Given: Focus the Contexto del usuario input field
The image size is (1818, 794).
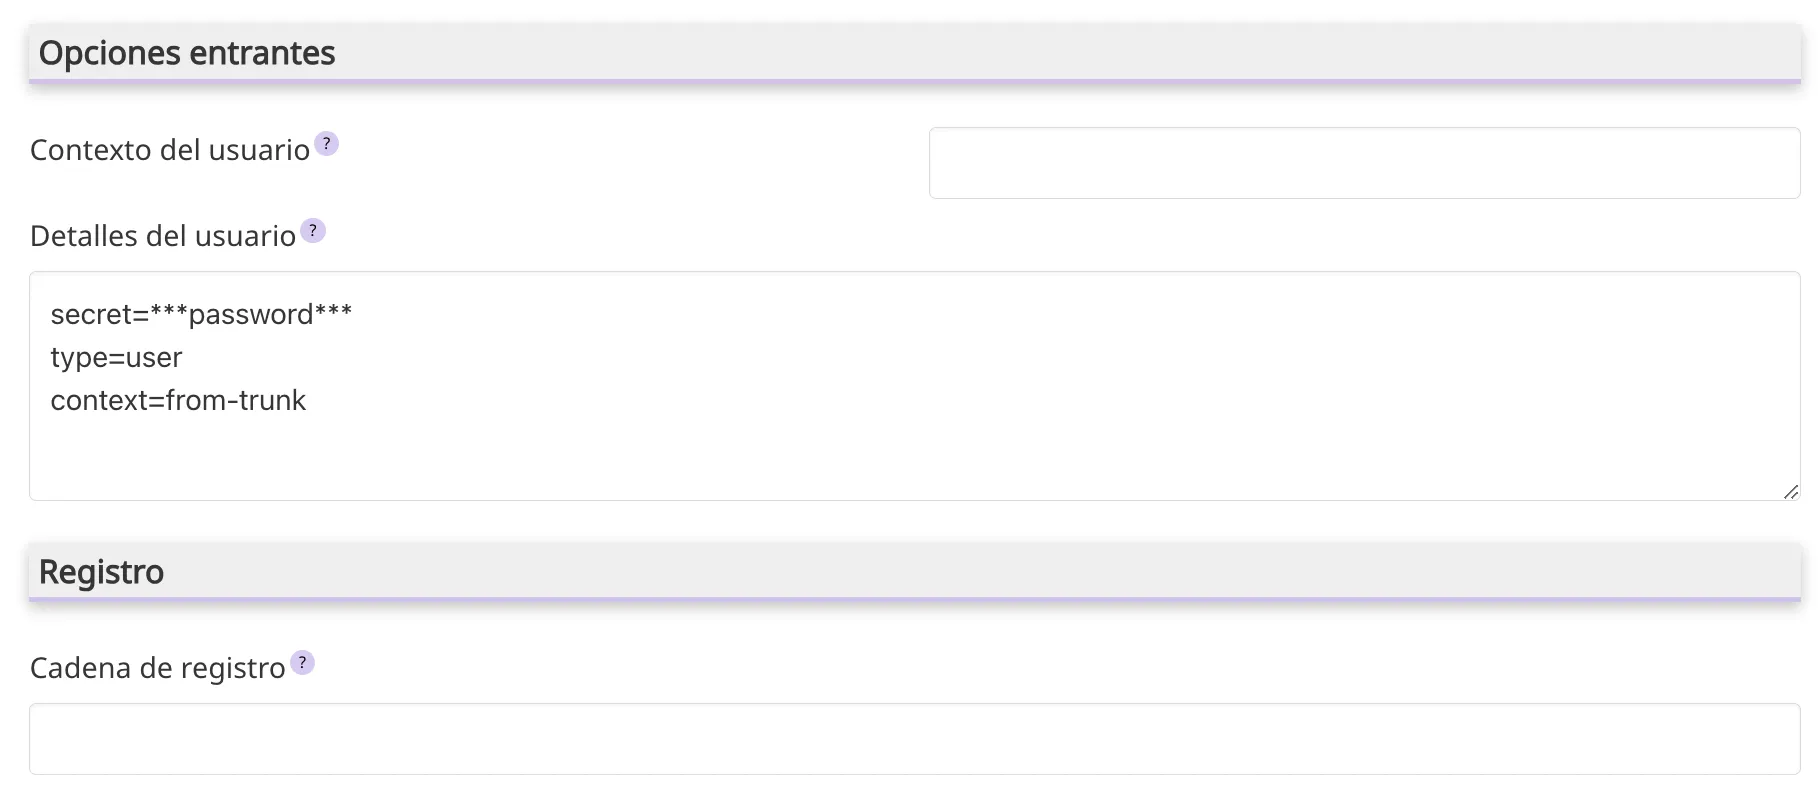Looking at the screenshot, I should click(1364, 163).
